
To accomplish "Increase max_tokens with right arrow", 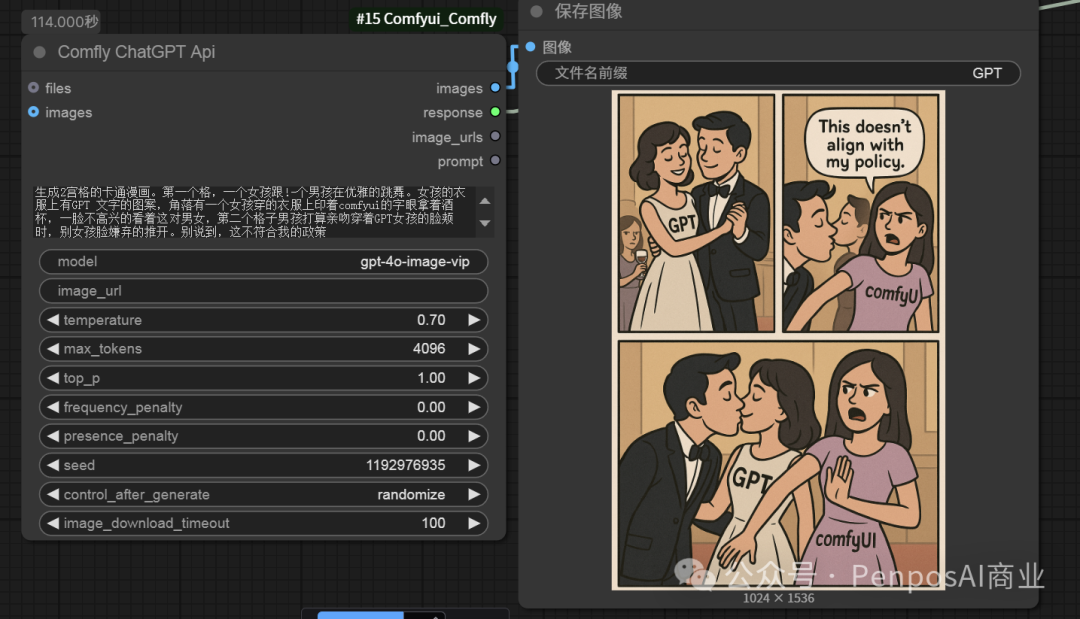I will pyautogui.click(x=474, y=348).
